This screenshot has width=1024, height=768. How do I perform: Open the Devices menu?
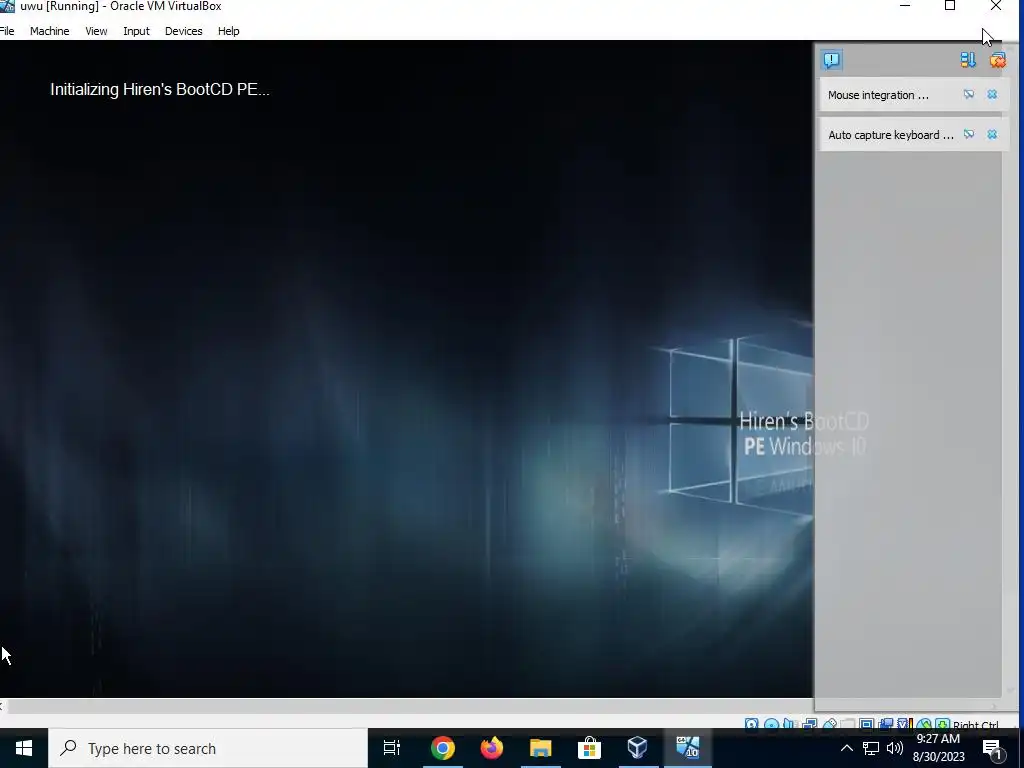[184, 31]
